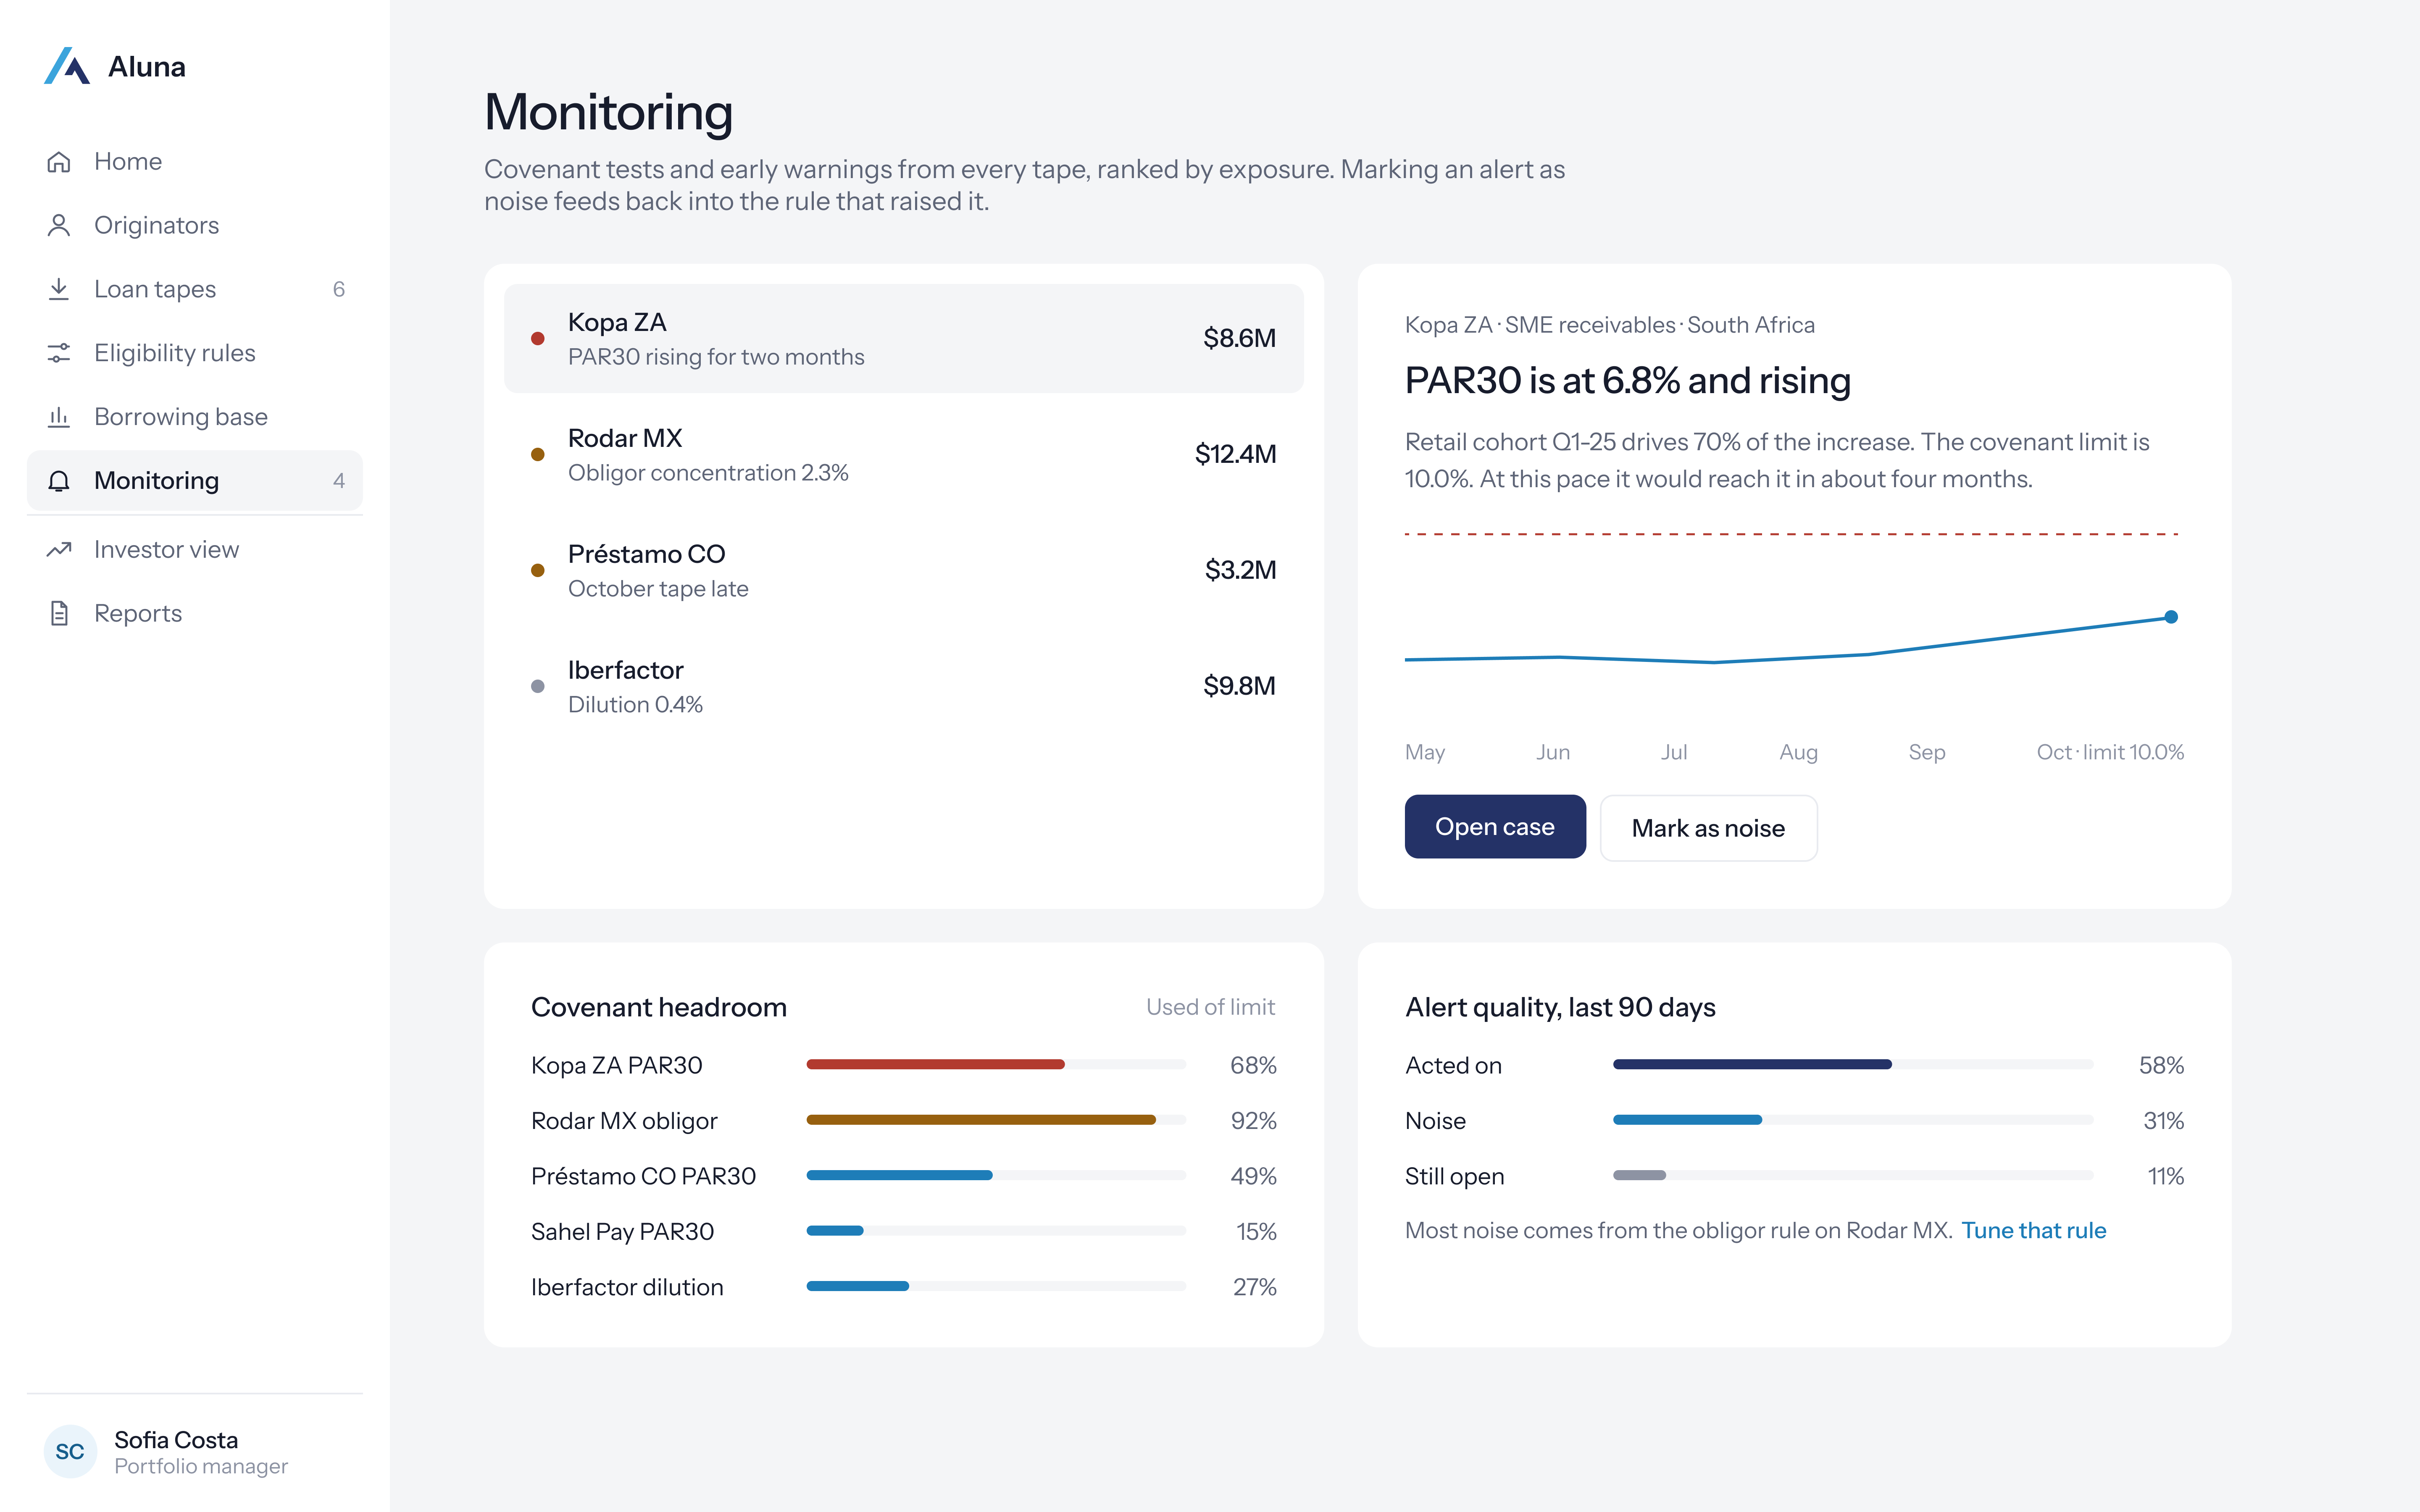Click the Eligibility rules sliders icon
Image resolution: width=2420 pixels, height=1512 pixels.
(59, 353)
